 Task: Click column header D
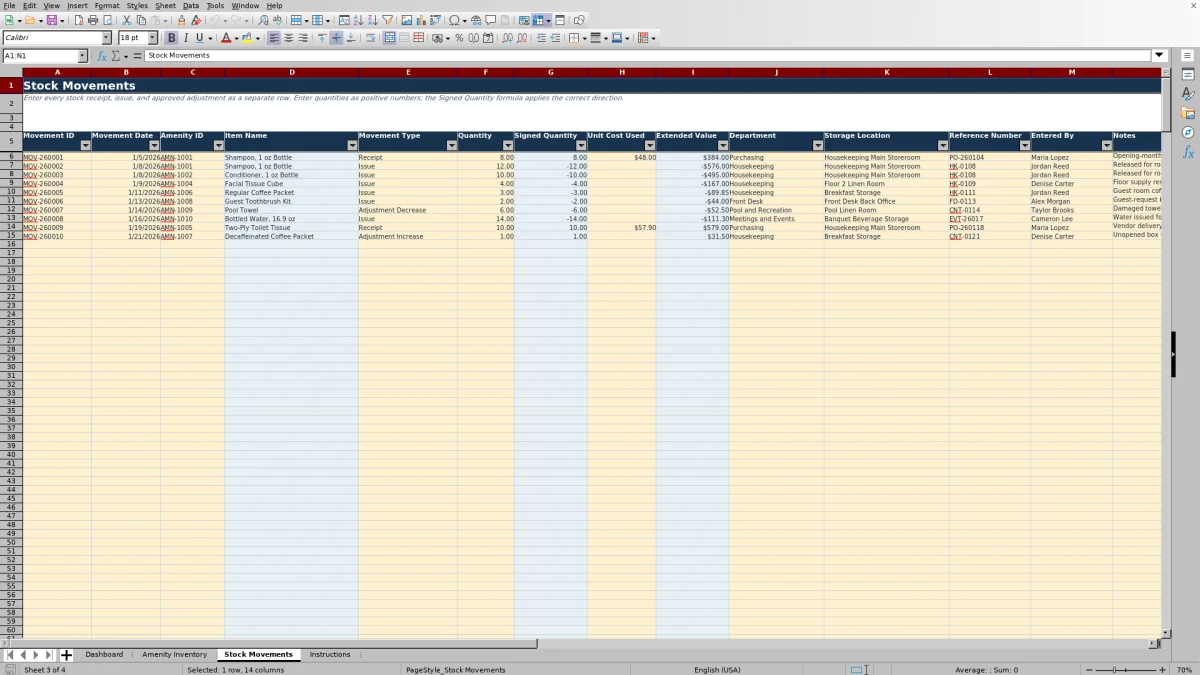coord(292,72)
